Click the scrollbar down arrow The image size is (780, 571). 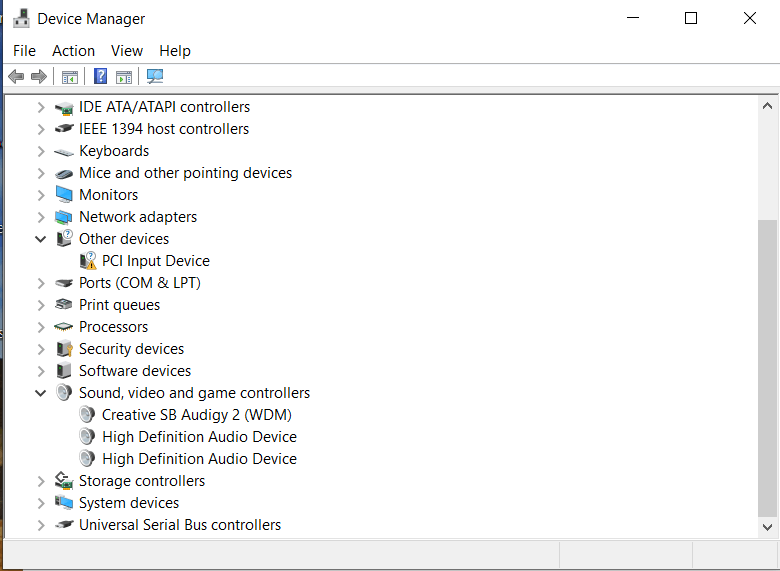pyautogui.click(x=767, y=527)
